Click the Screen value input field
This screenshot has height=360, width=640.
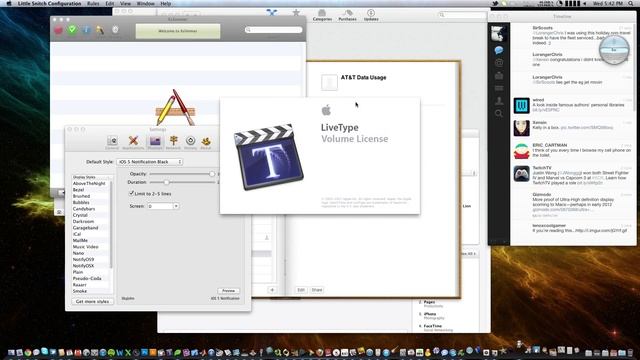160,206
